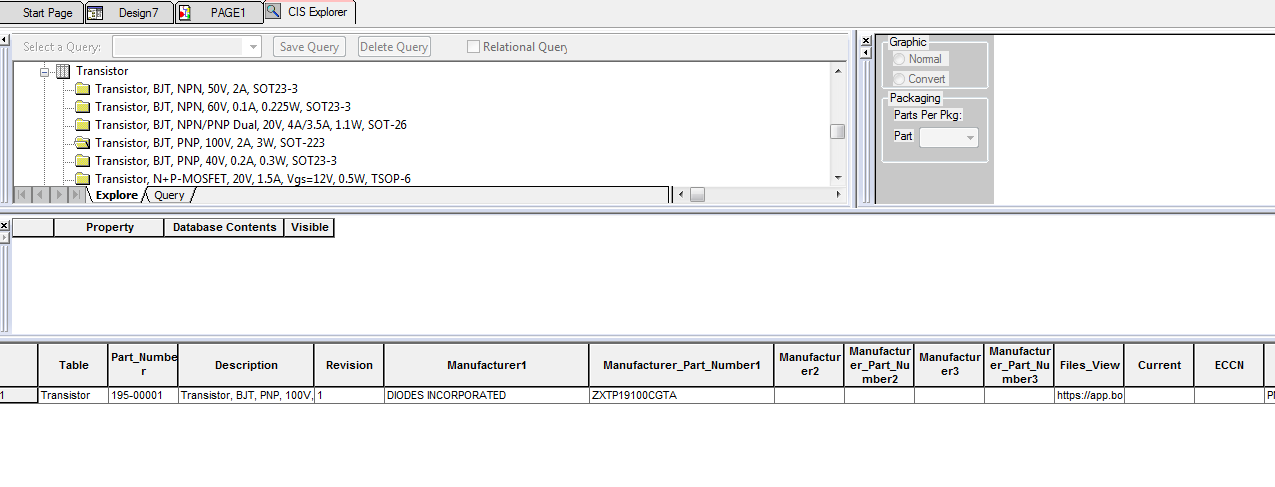The height and width of the screenshot is (487, 1275).
Task: Select folder icon for PNP 40V 0.2A transistor
Action: tap(82, 161)
